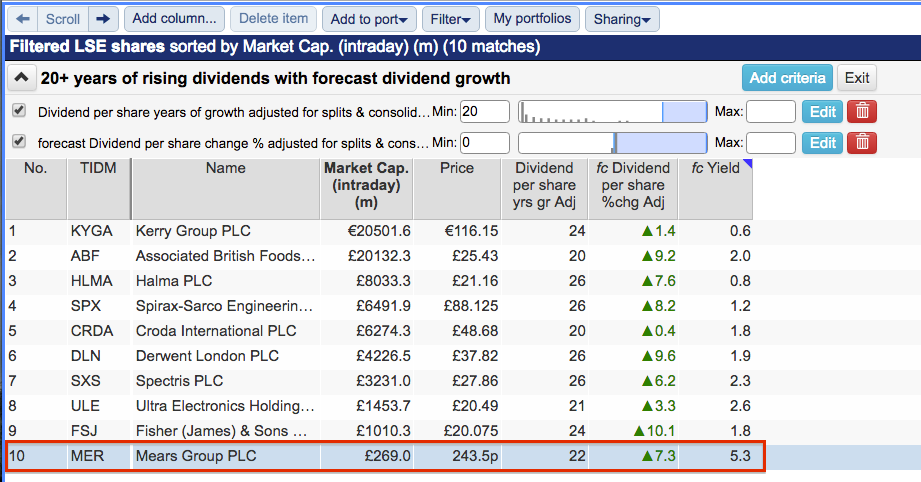Click the 243.5p price cell
The width and height of the screenshot is (921, 482).
pyautogui.click(x=457, y=456)
